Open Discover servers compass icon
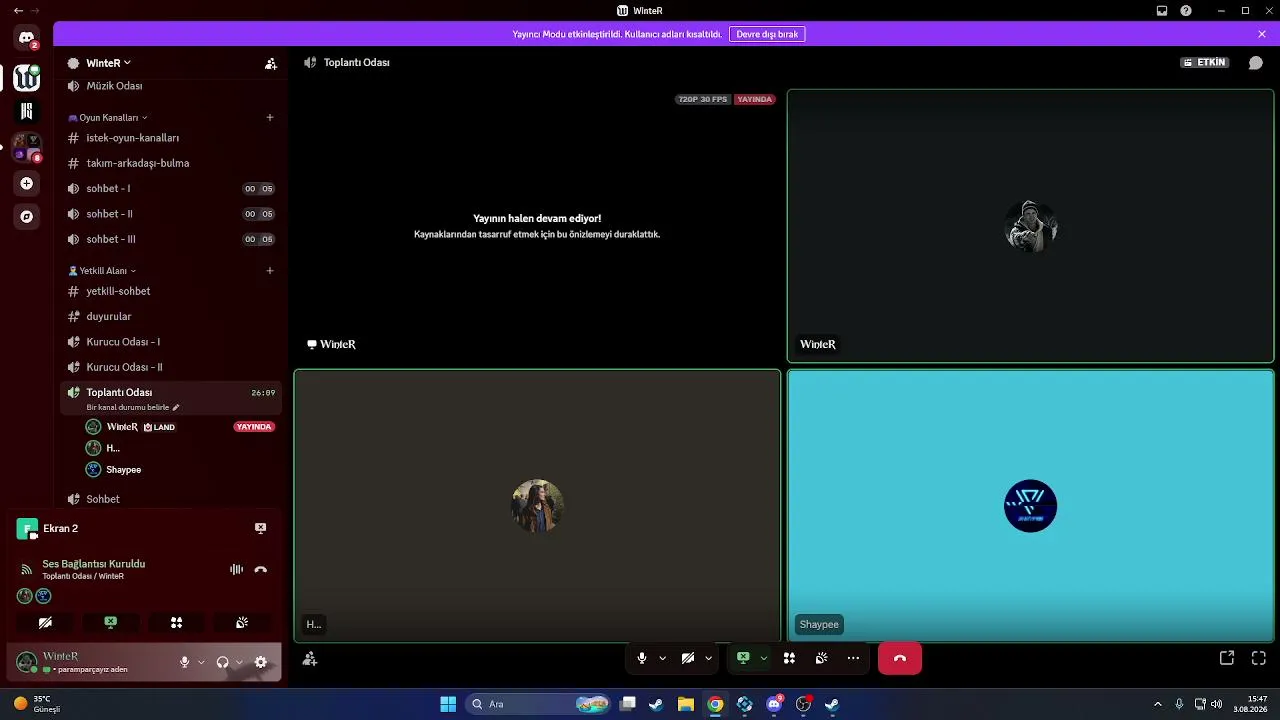The image size is (1280, 720). 26,216
